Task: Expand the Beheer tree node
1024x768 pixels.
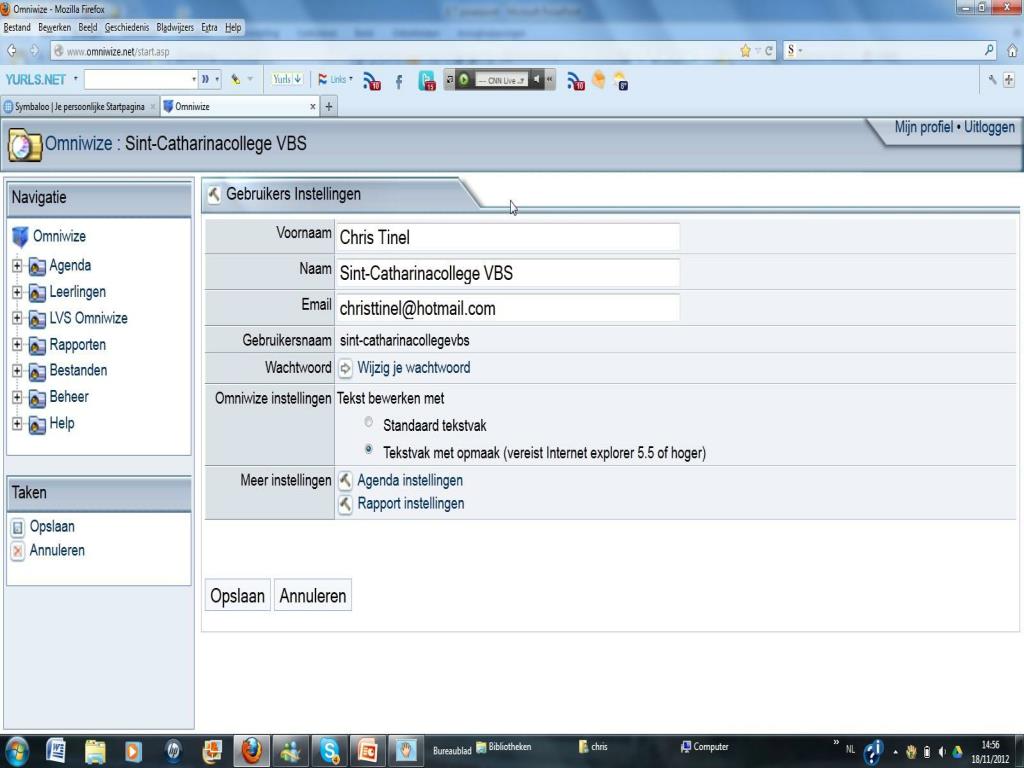Action: pos(17,397)
